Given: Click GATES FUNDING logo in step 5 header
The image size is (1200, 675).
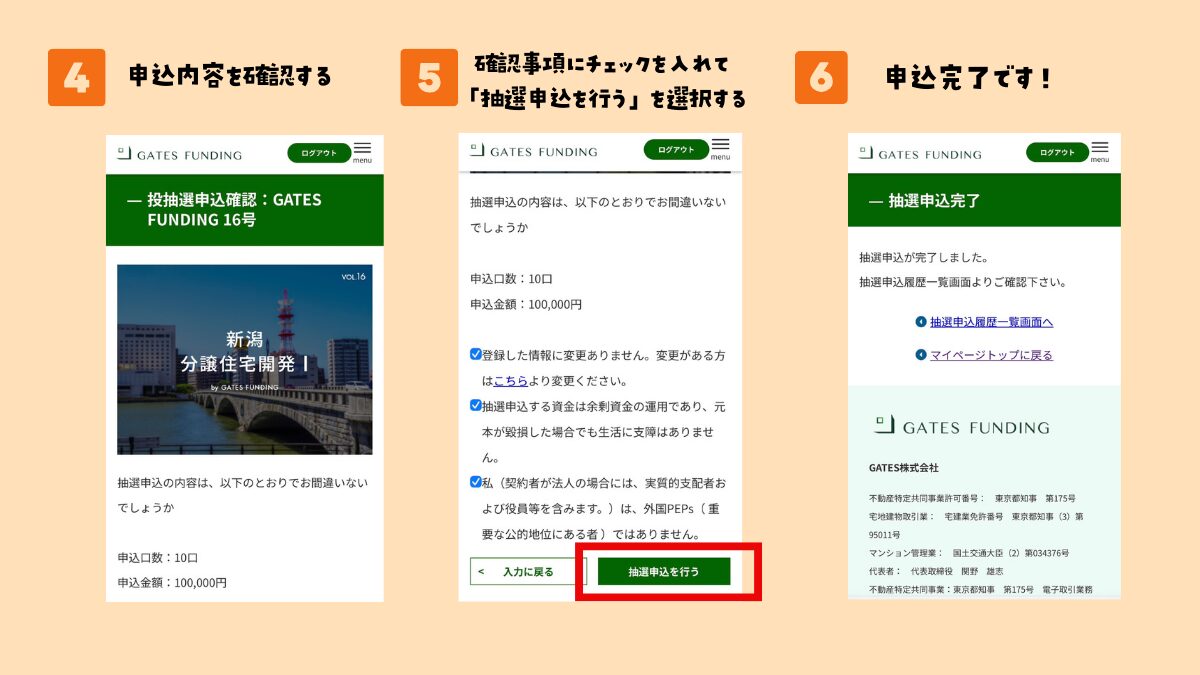Looking at the screenshot, I should pyautogui.click(x=534, y=151).
